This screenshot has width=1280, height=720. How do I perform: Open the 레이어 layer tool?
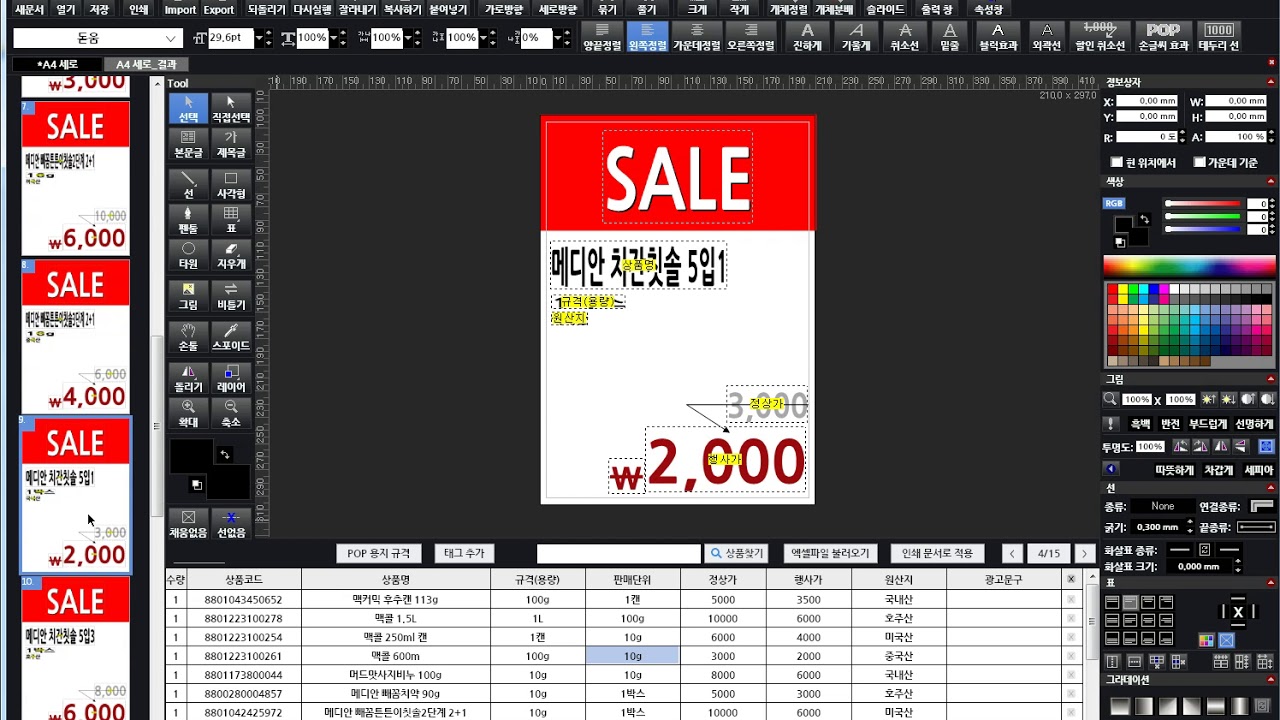231,378
